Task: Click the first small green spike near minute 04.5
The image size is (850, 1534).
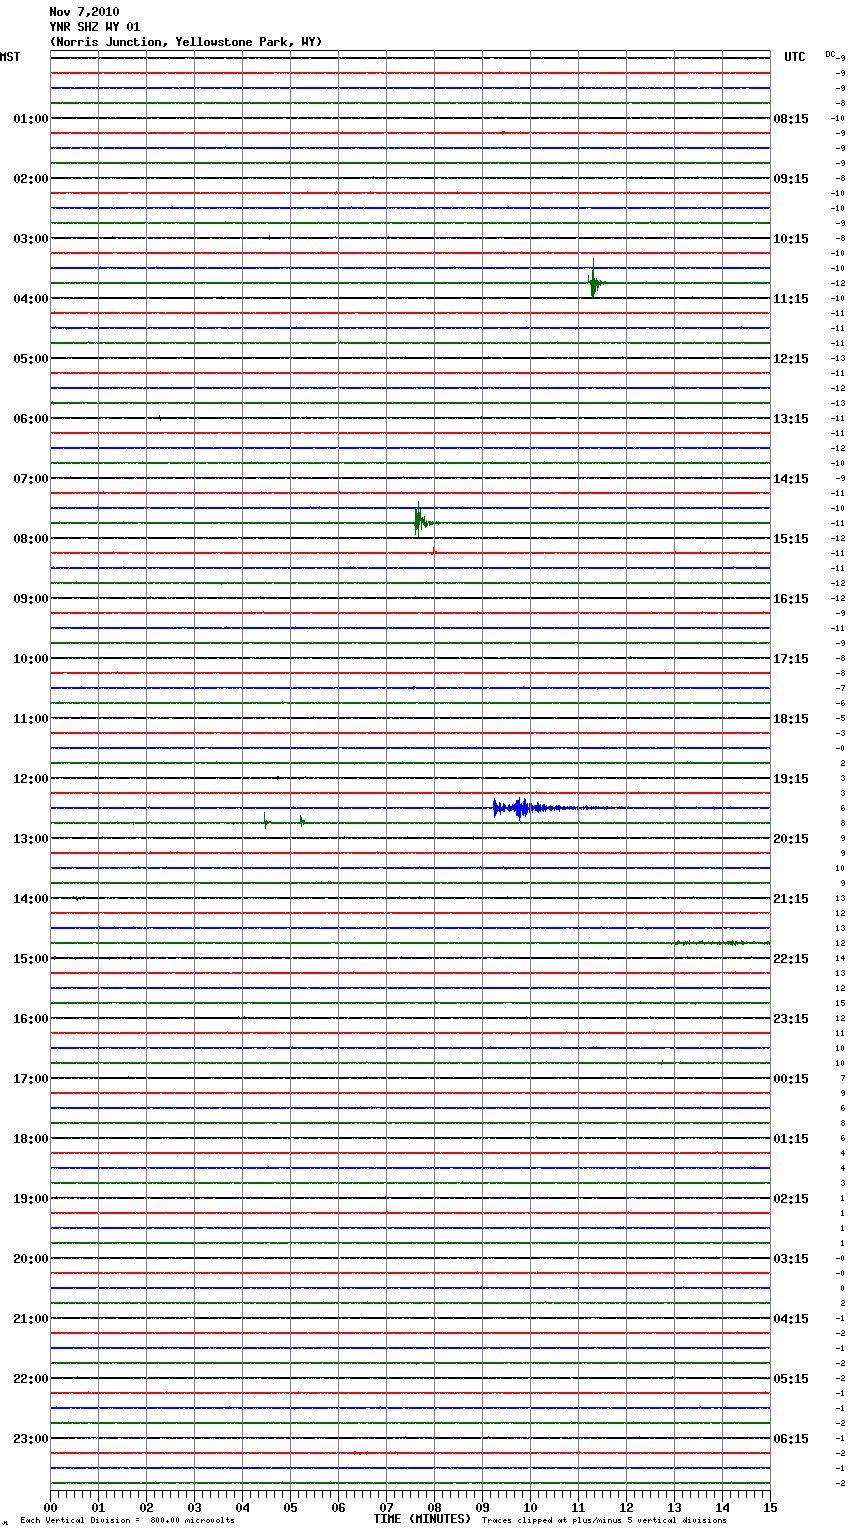Action: (x=265, y=821)
